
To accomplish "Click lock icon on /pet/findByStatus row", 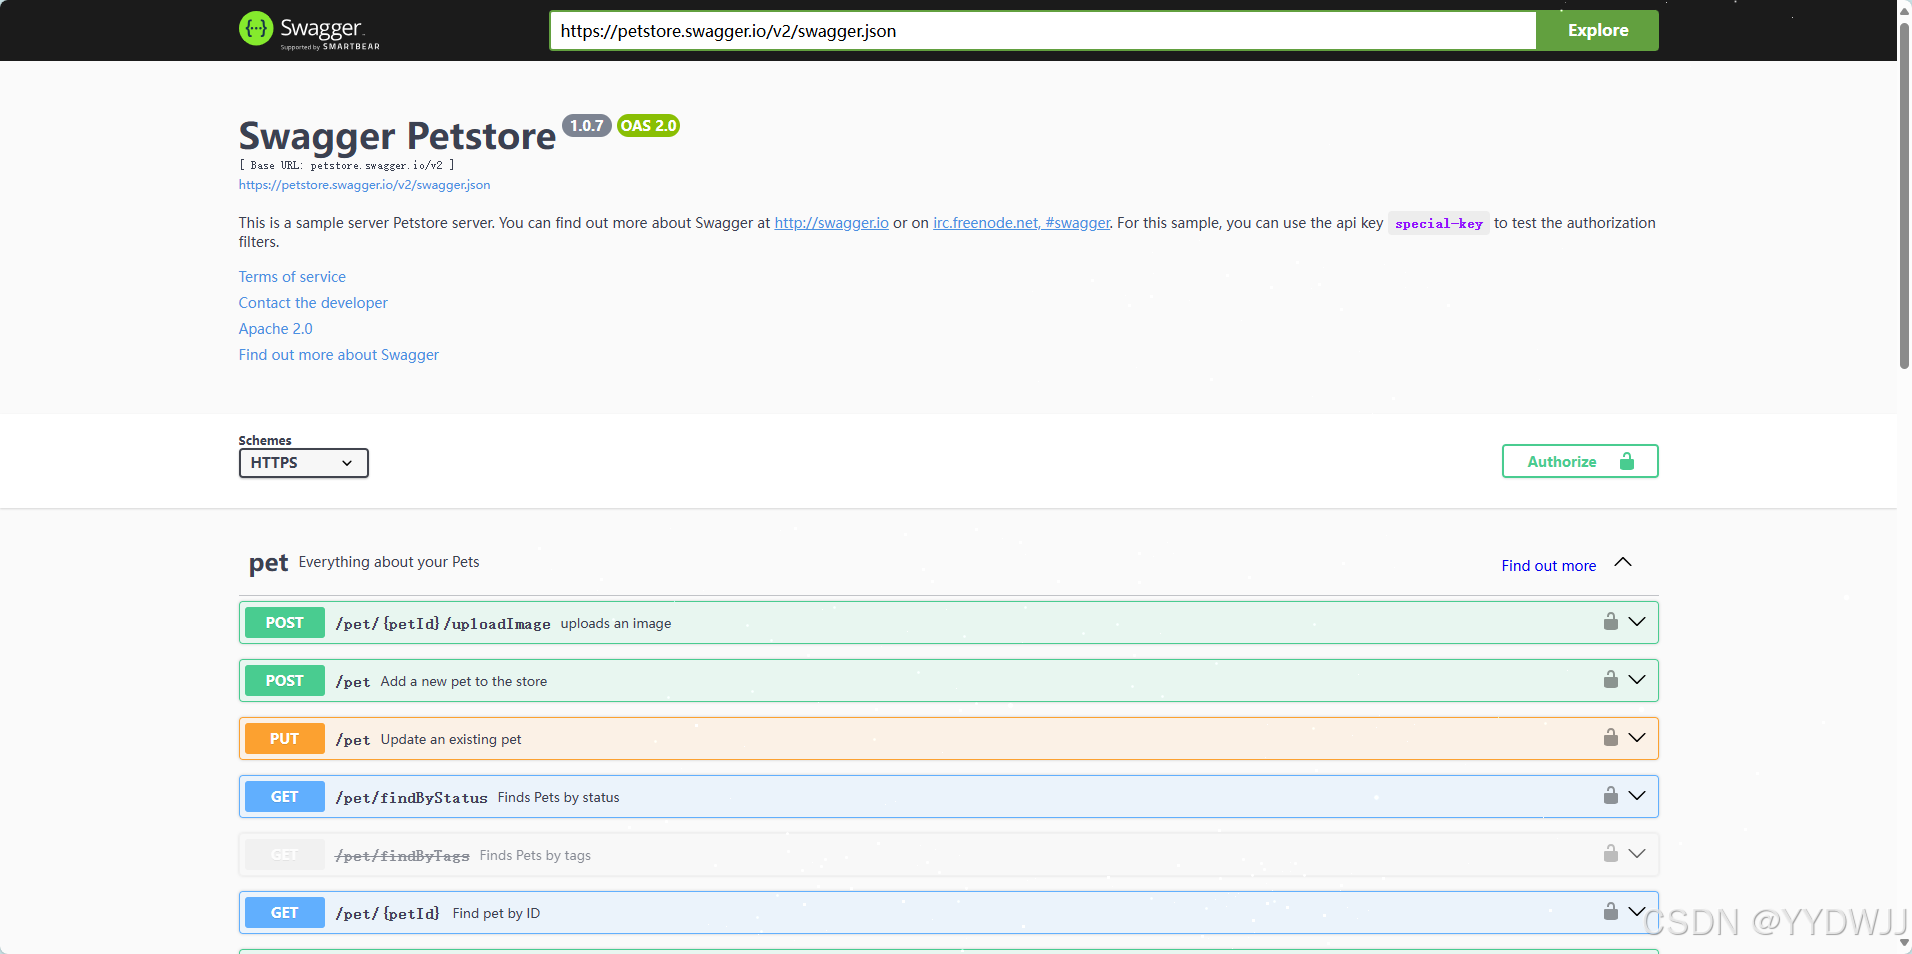I will click(x=1610, y=795).
